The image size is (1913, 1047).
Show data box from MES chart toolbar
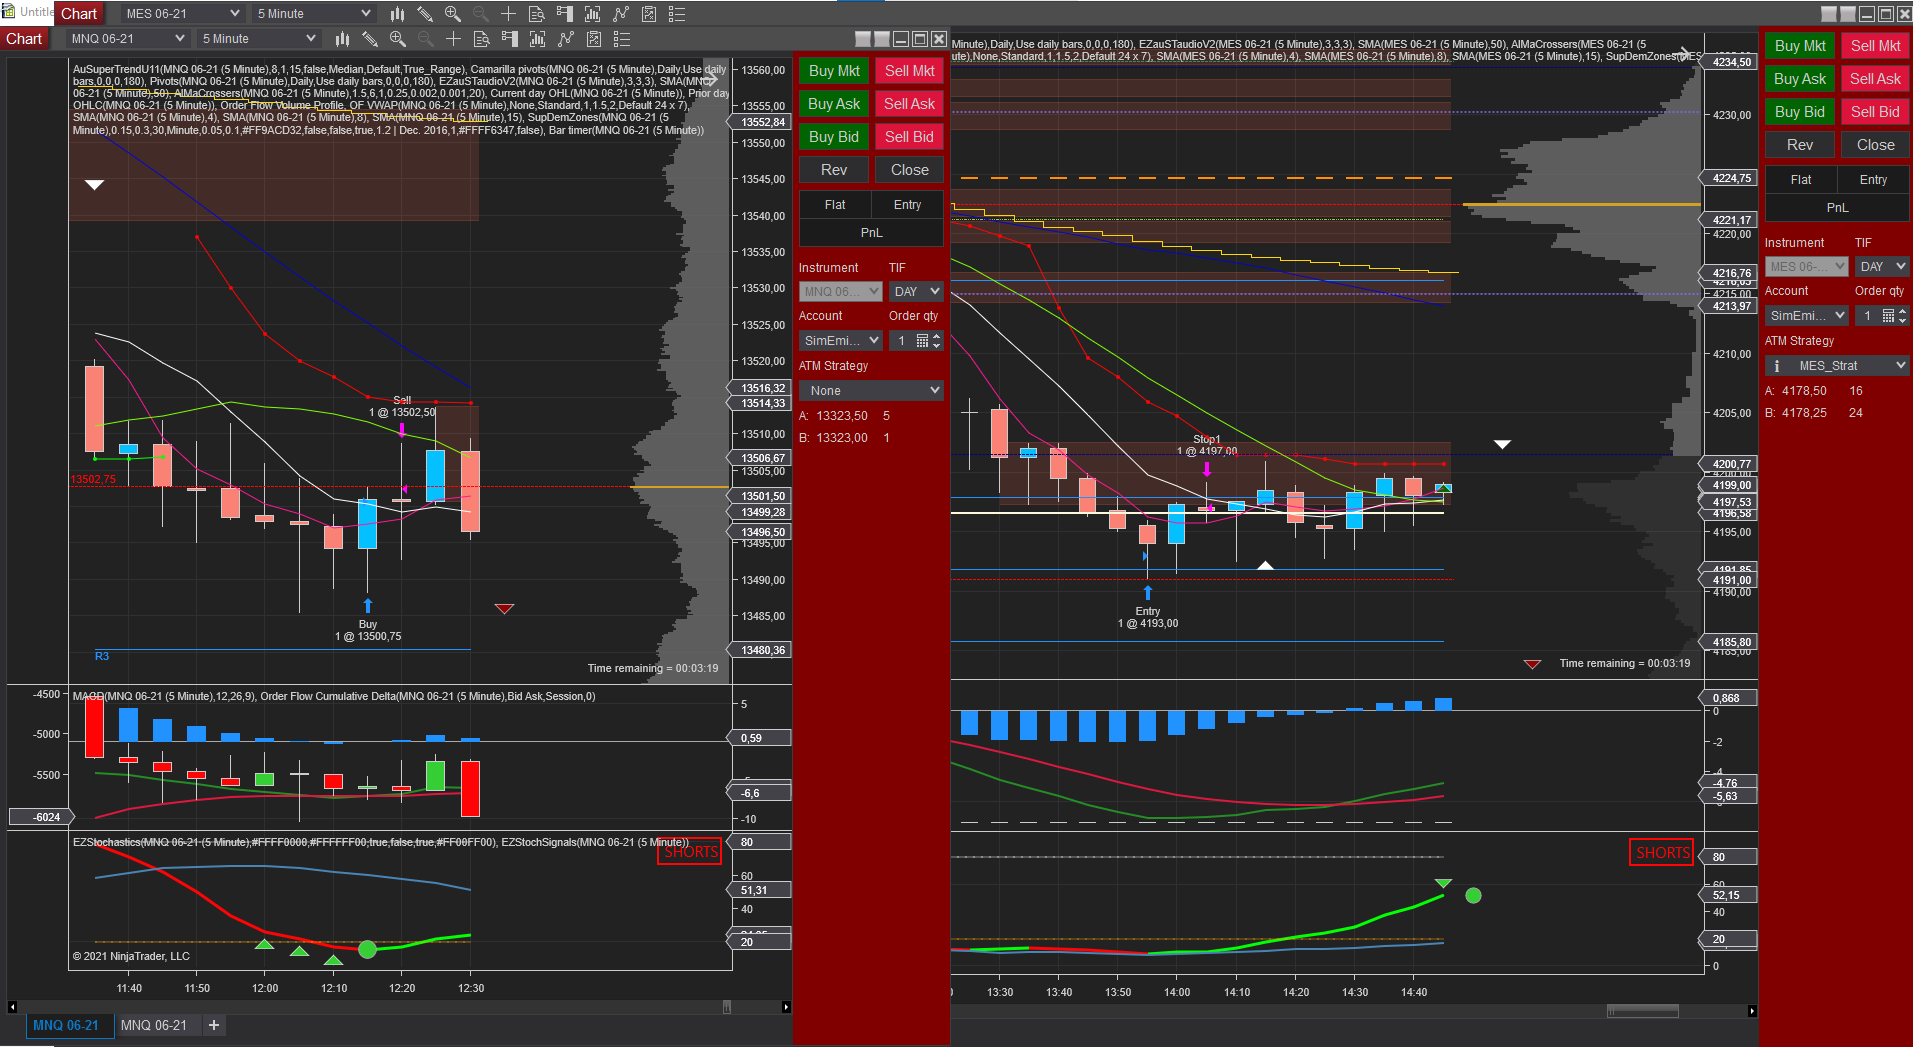pyautogui.click(x=537, y=14)
